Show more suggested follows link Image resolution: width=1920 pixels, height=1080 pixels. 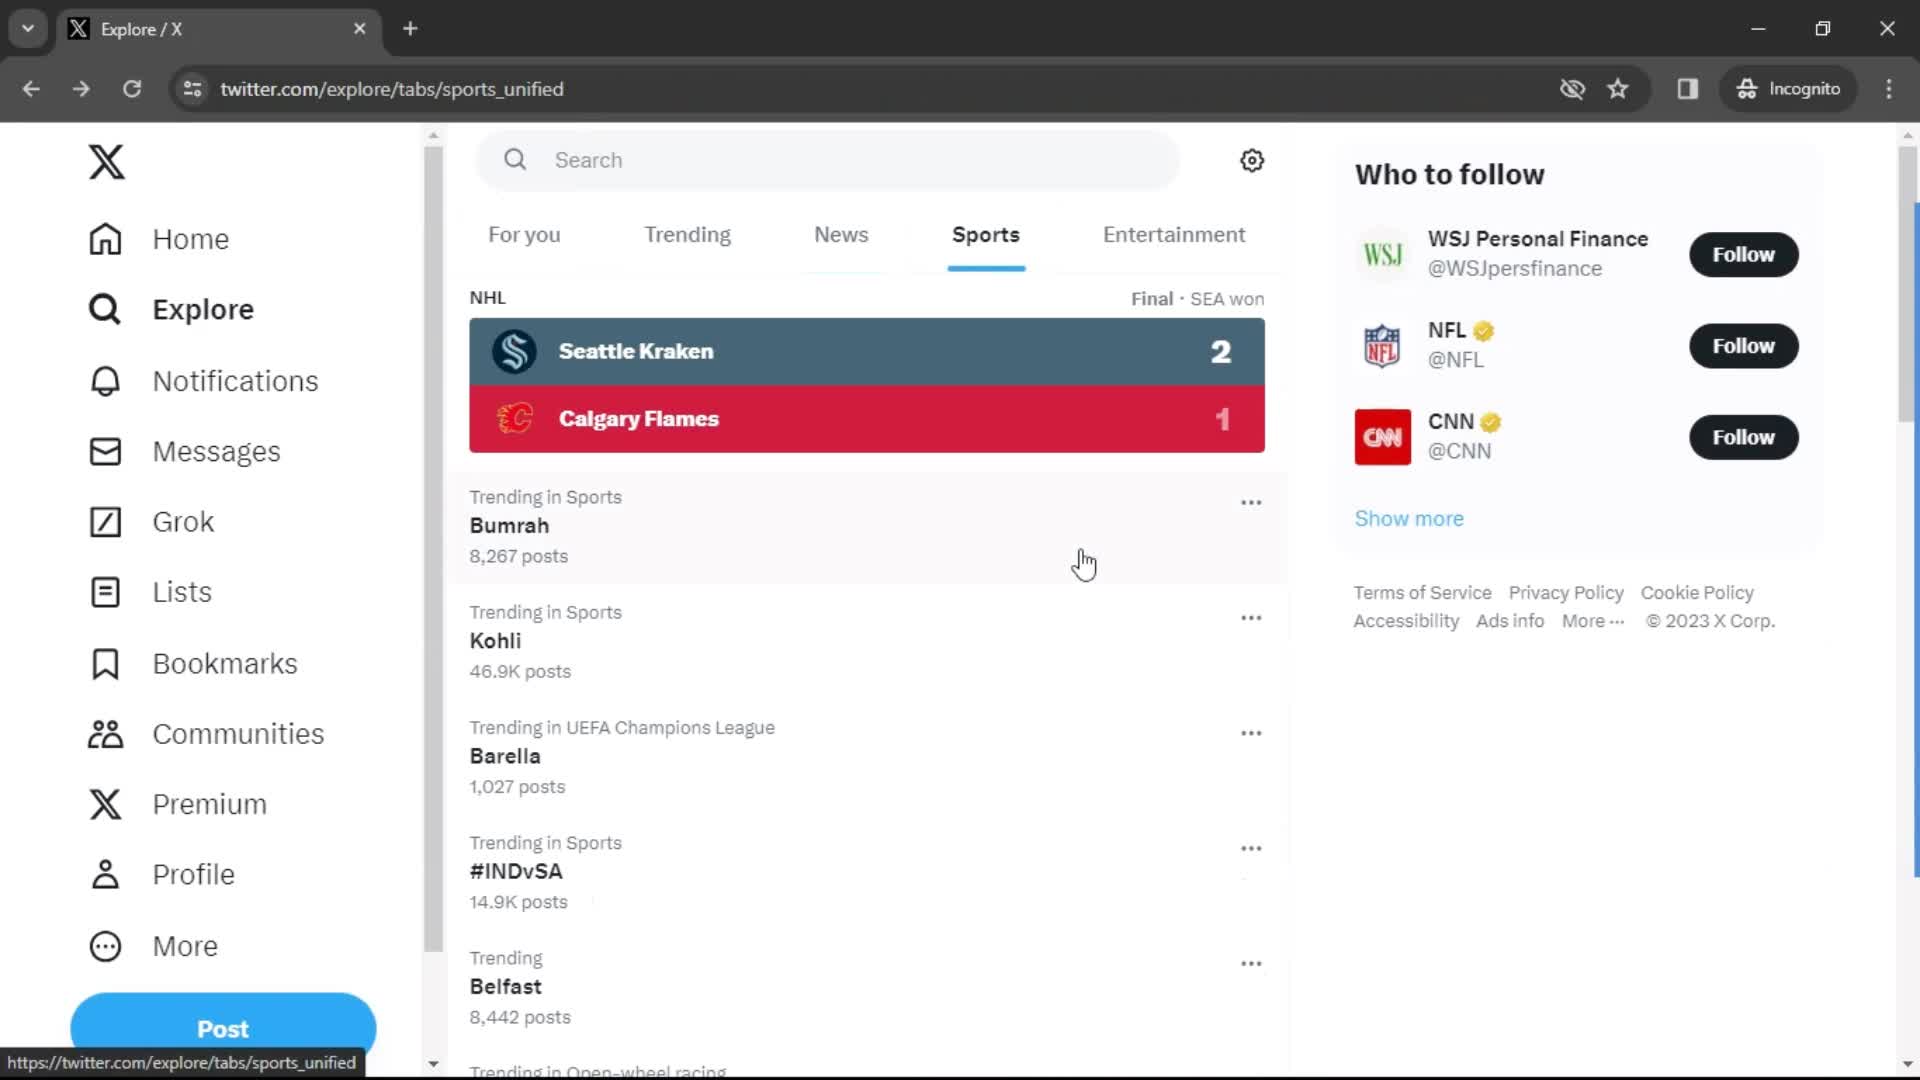tap(1410, 517)
